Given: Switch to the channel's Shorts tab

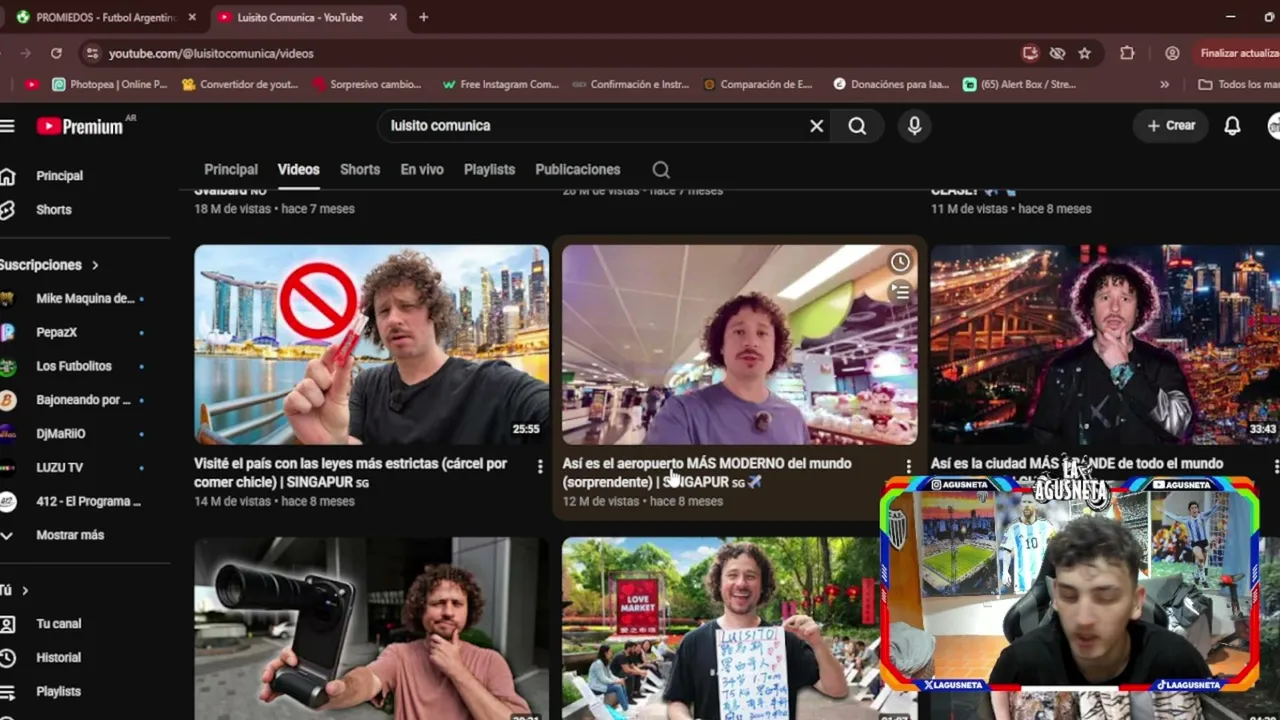Looking at the screenshot, I should coord(360,170).
